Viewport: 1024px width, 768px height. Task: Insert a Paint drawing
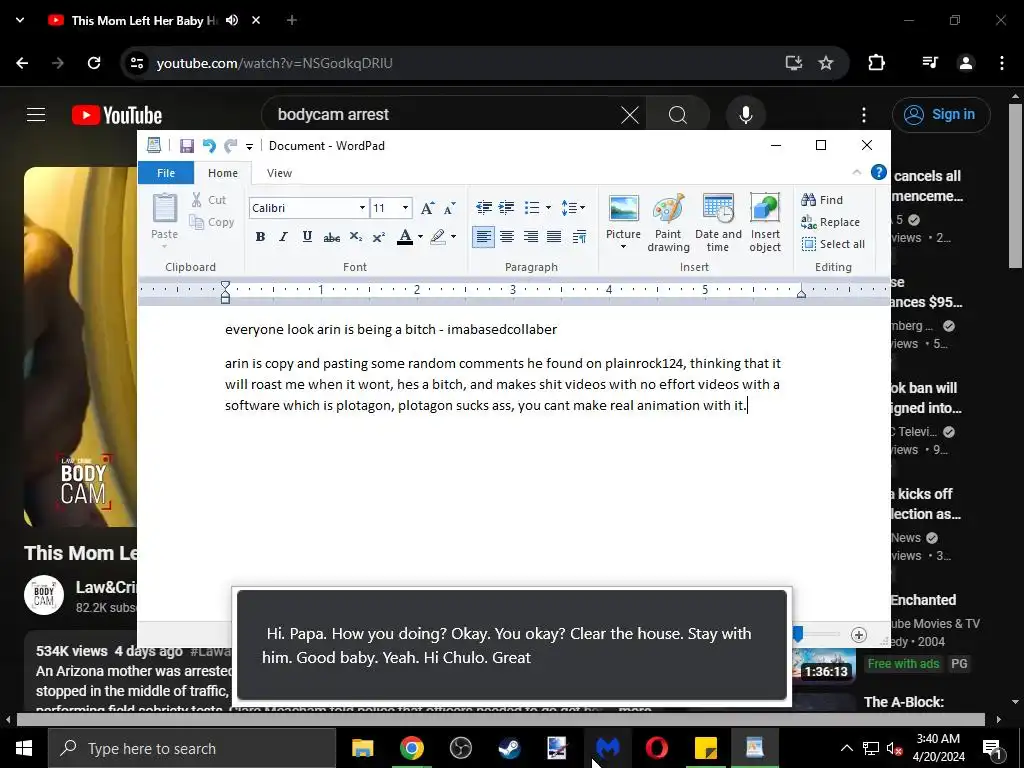(x=668, y=223)
